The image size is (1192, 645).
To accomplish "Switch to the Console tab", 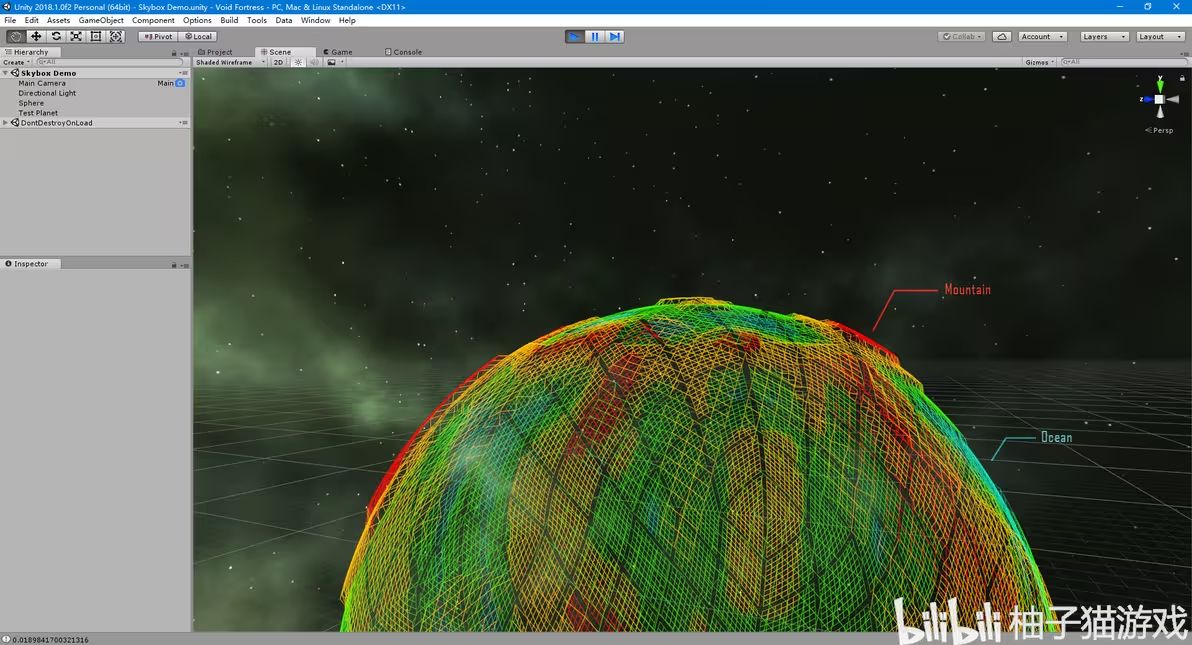I will point(404,52).
